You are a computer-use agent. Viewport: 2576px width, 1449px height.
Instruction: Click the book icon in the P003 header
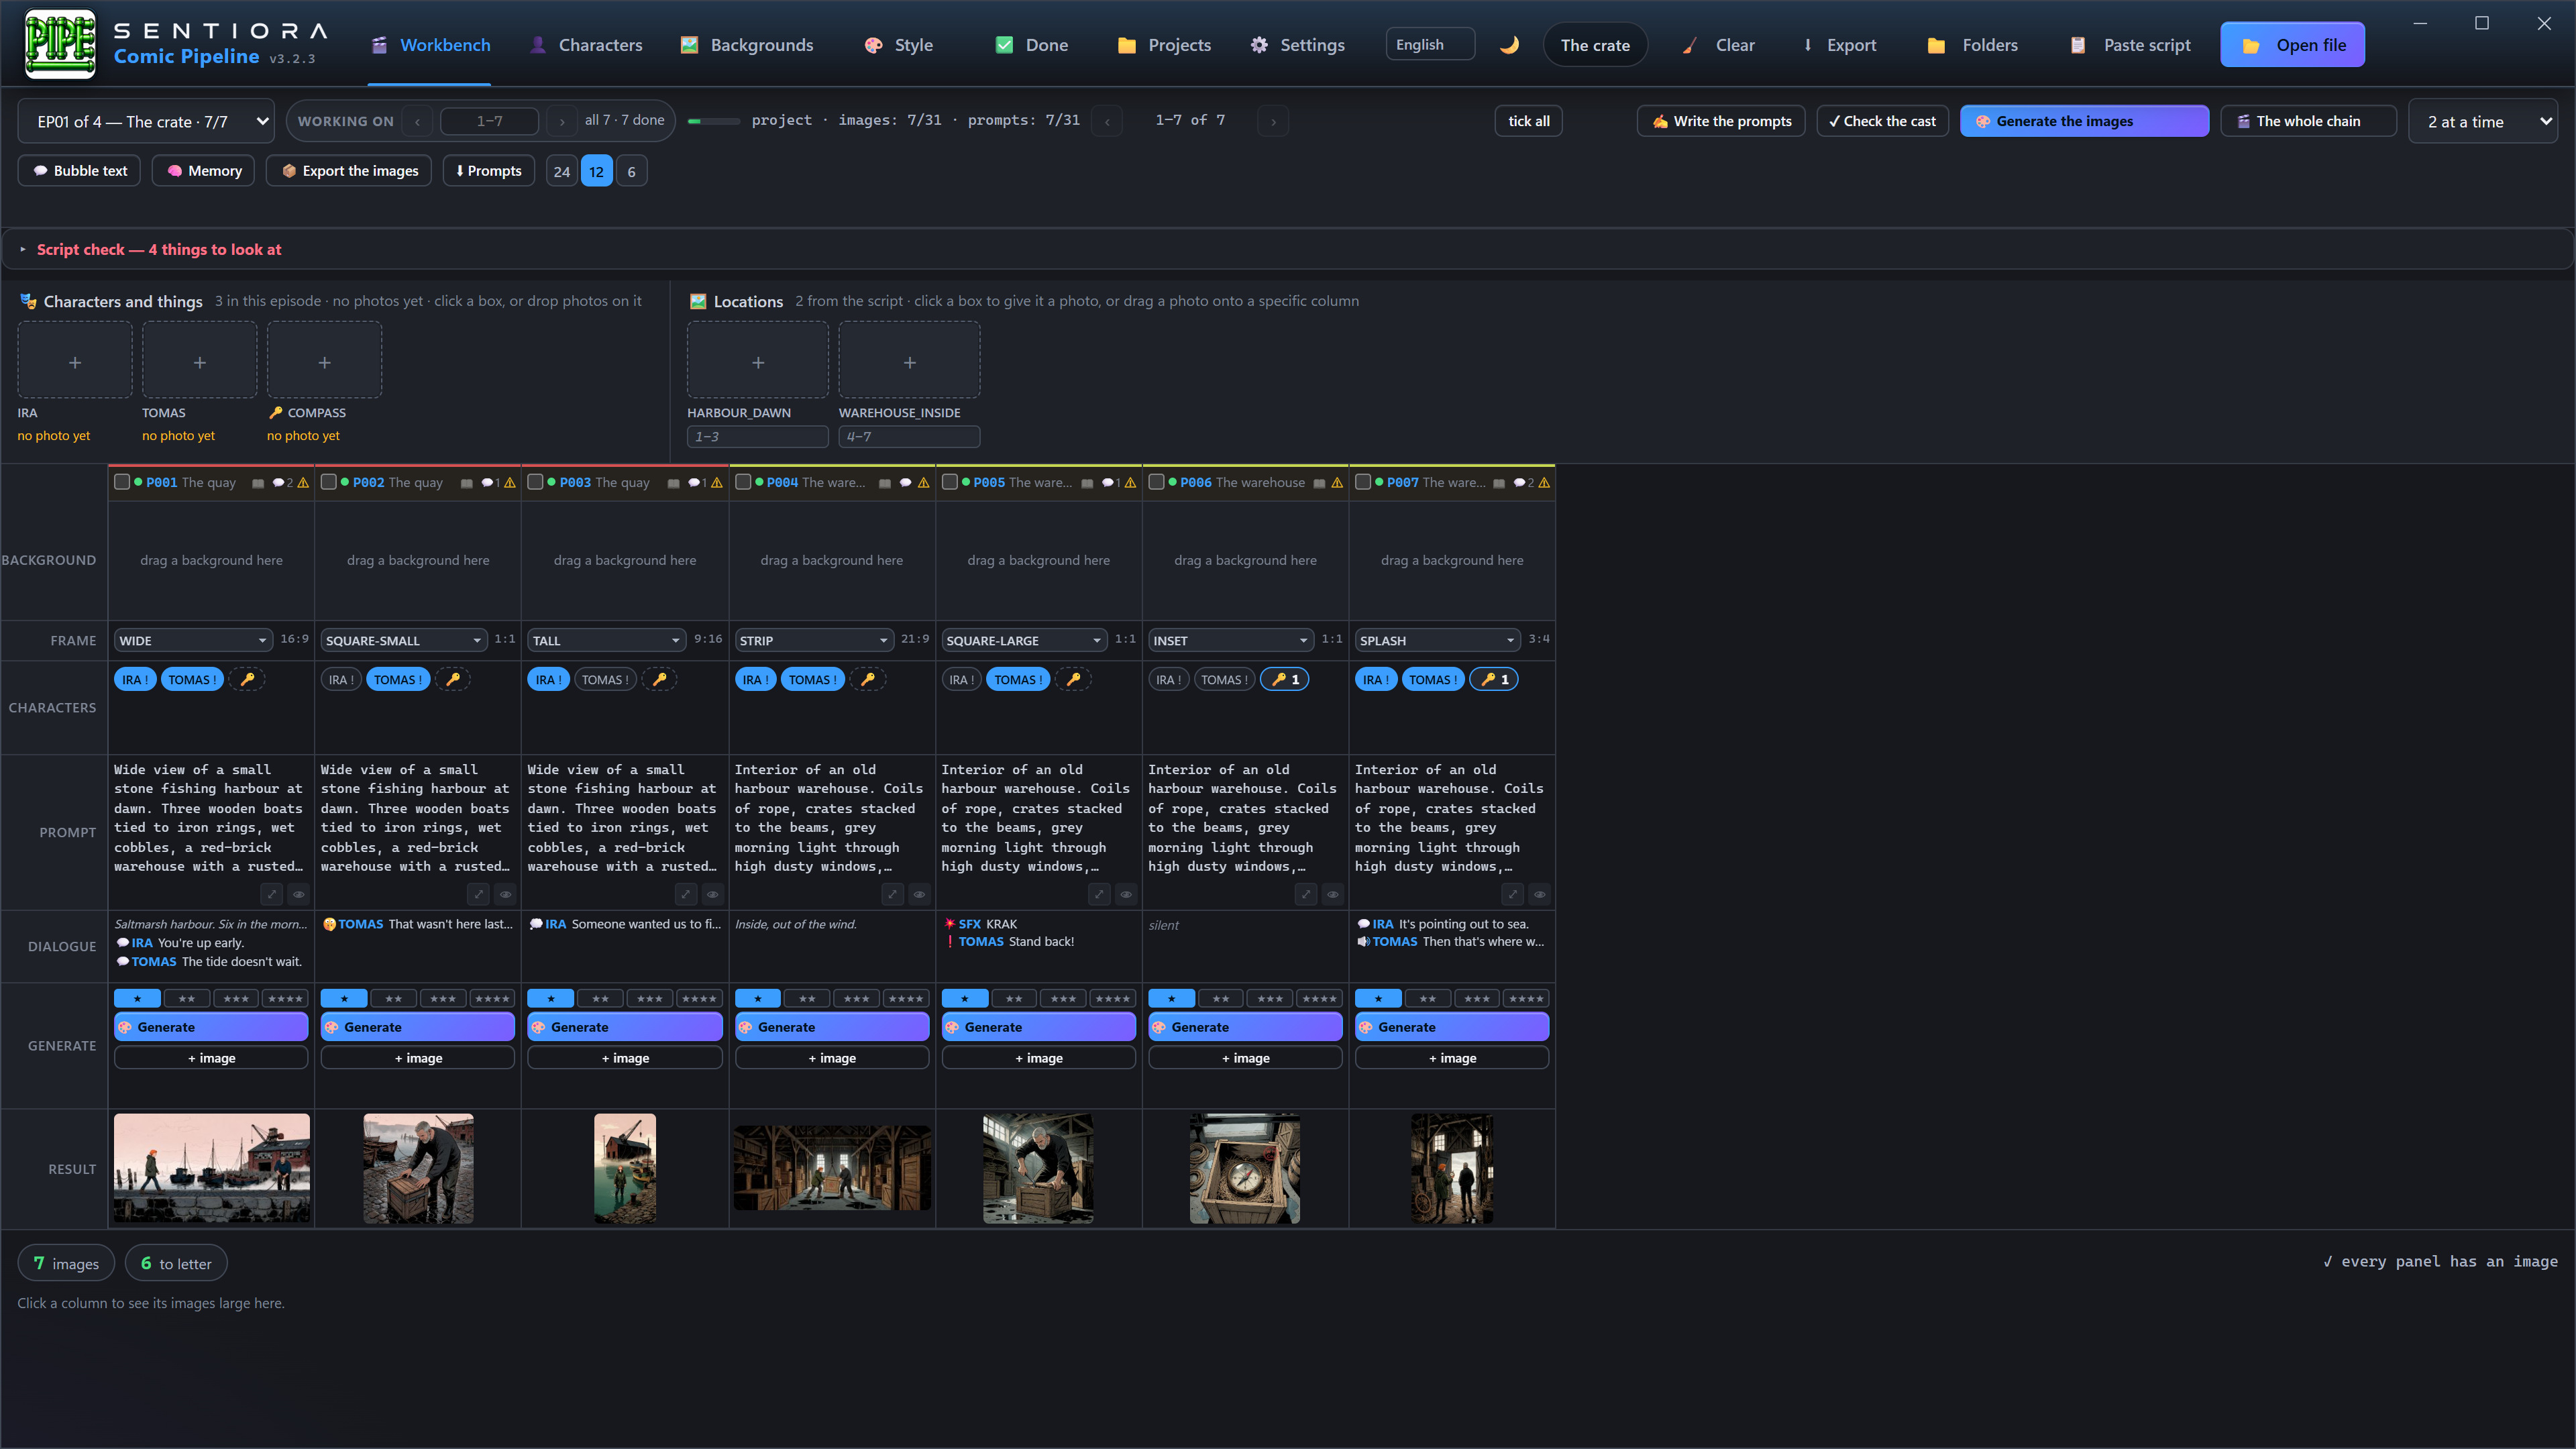point(673,483)
